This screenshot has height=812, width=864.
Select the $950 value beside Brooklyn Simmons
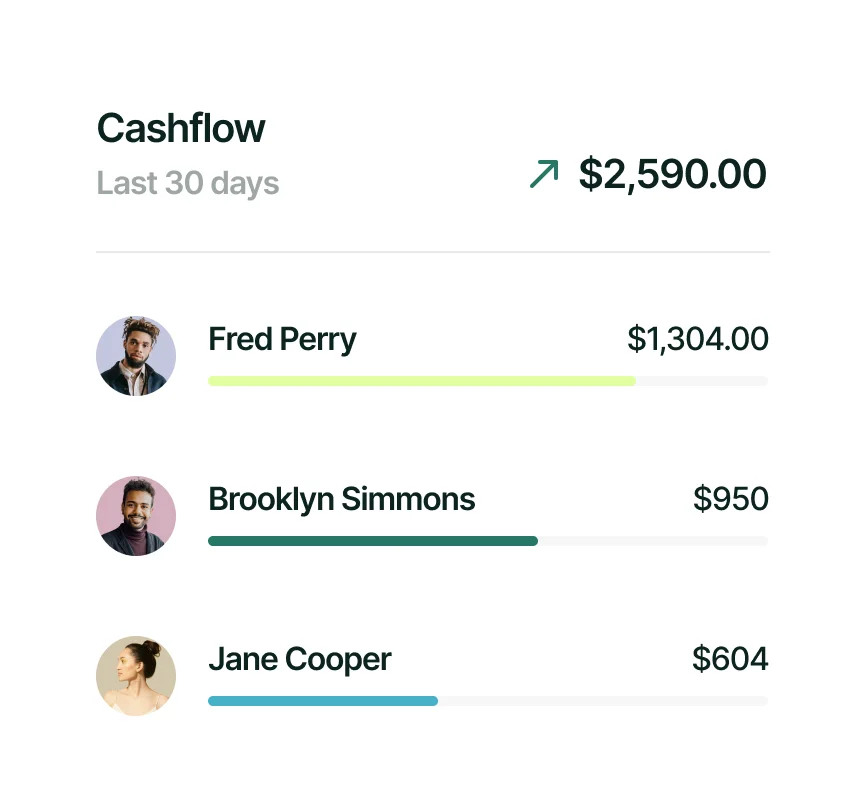pos(731,499)
